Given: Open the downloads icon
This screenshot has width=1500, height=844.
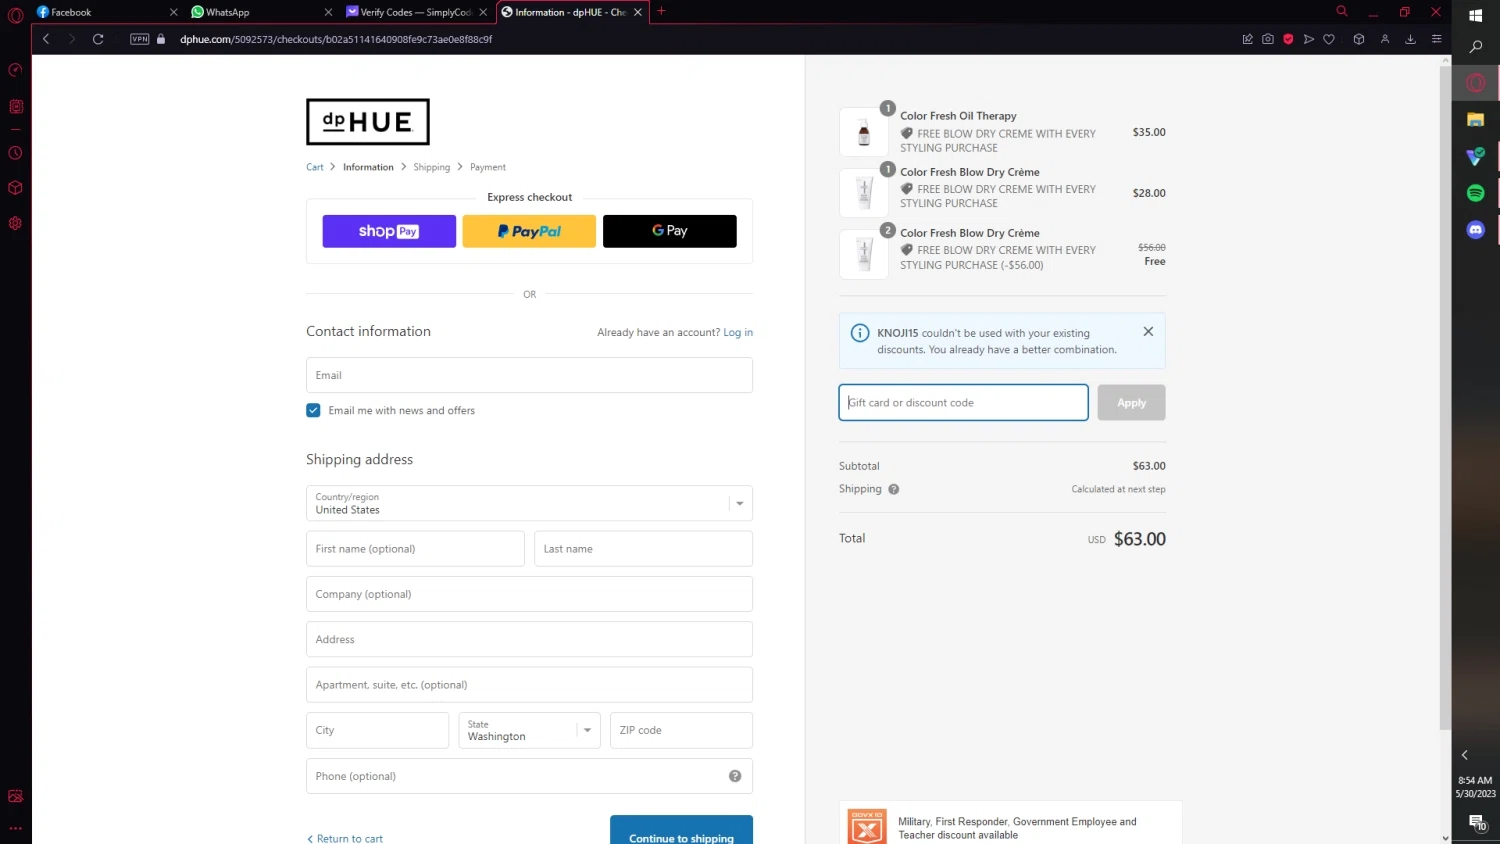Looking at the screenshot, I should pos(1410,39).
